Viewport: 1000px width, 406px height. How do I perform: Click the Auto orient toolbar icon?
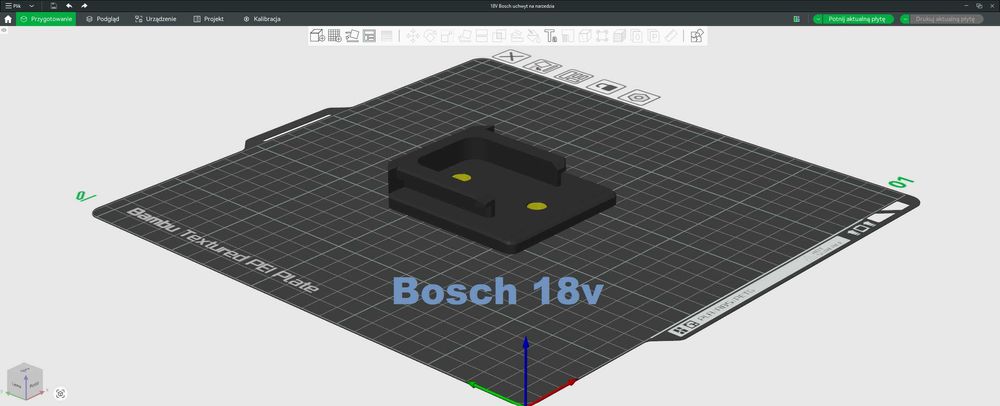coord(352,36)
